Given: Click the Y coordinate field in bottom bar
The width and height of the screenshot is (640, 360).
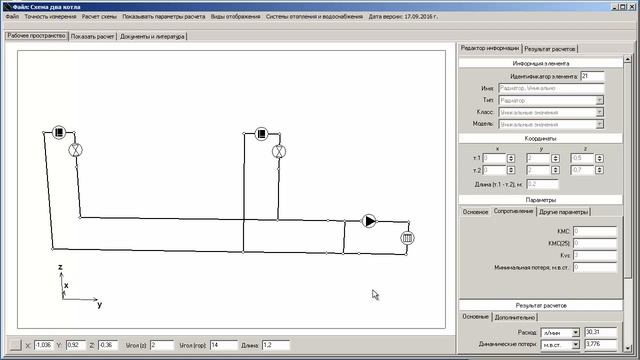Looking at the screenshot, I should point(76,345).
